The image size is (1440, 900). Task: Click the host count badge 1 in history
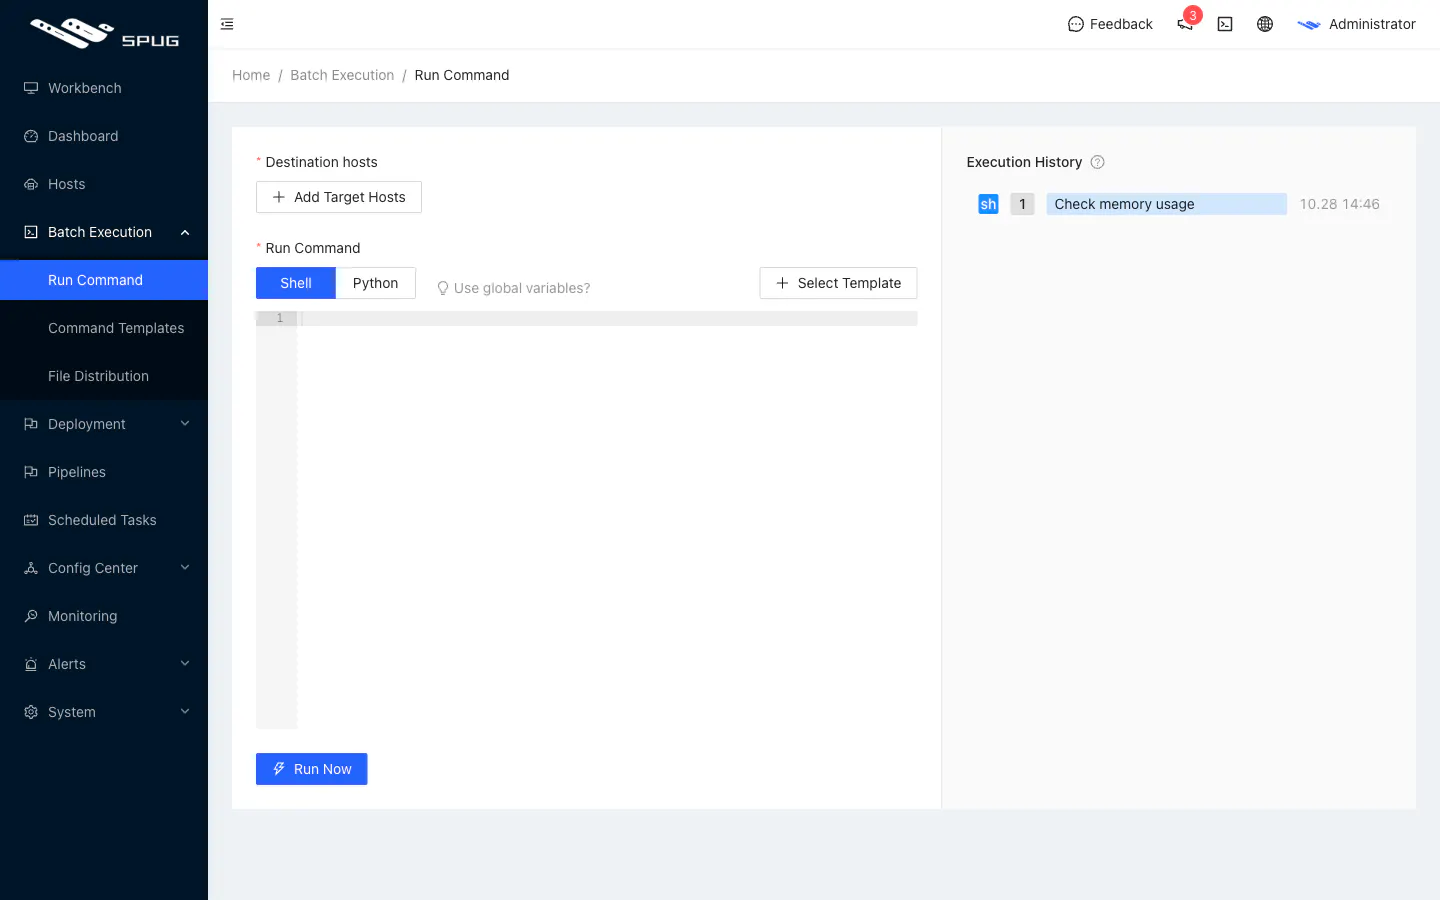(1022, 204)
